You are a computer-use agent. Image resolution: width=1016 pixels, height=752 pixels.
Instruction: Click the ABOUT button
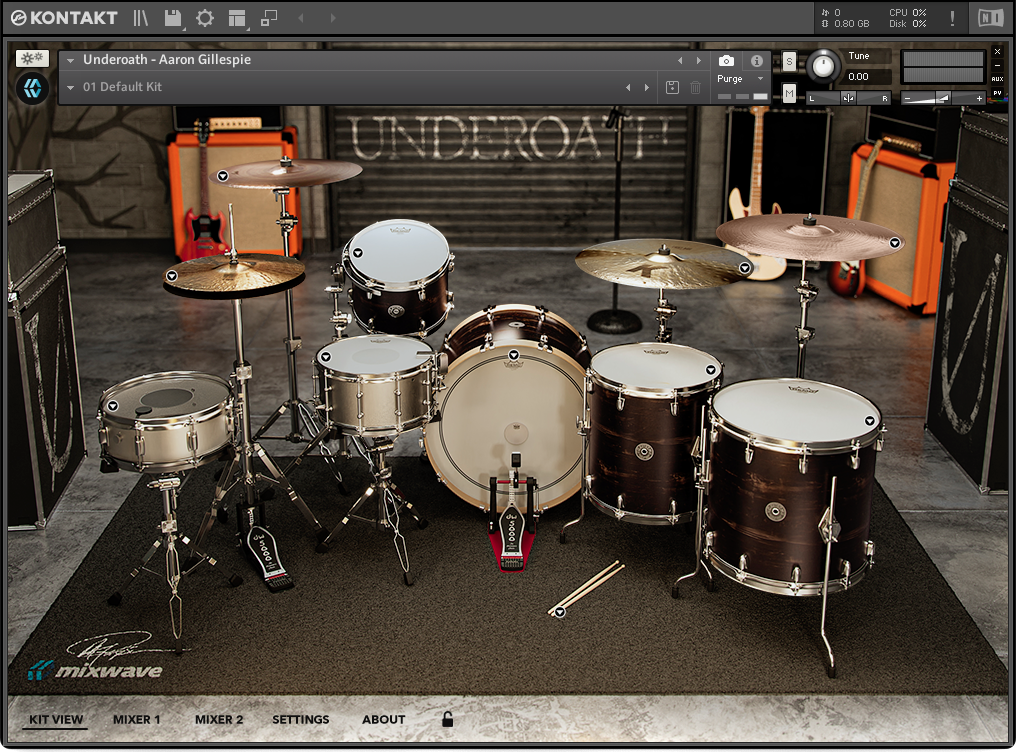tap(383, 719)
